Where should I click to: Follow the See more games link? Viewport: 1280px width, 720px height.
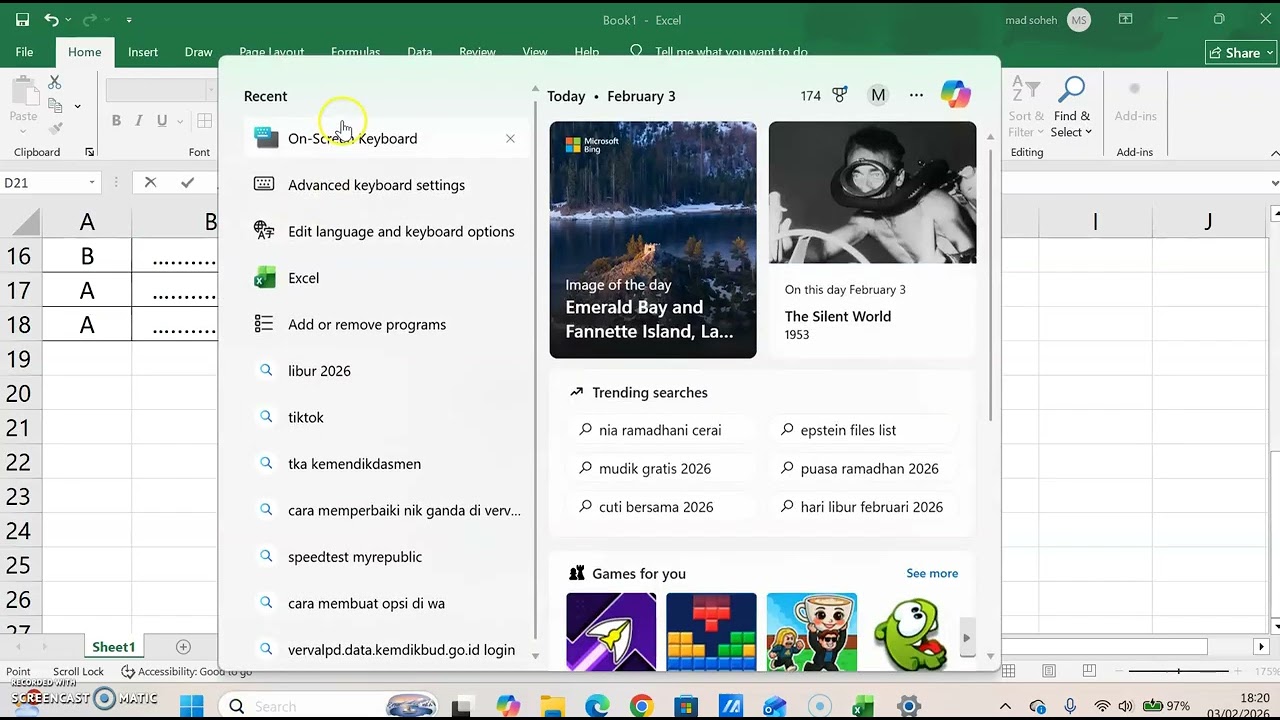pos(932,573)
